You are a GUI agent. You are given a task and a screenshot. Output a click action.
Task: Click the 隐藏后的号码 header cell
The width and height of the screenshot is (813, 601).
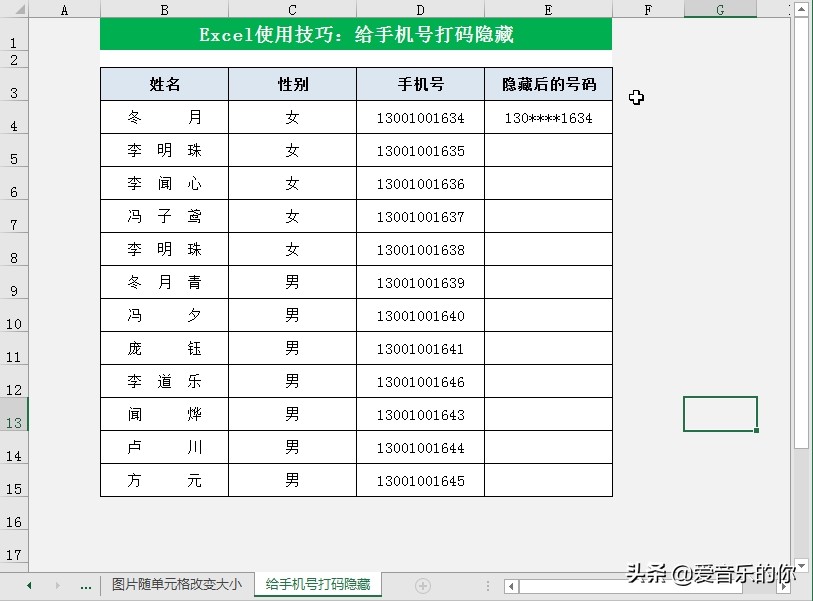point(548,84)
